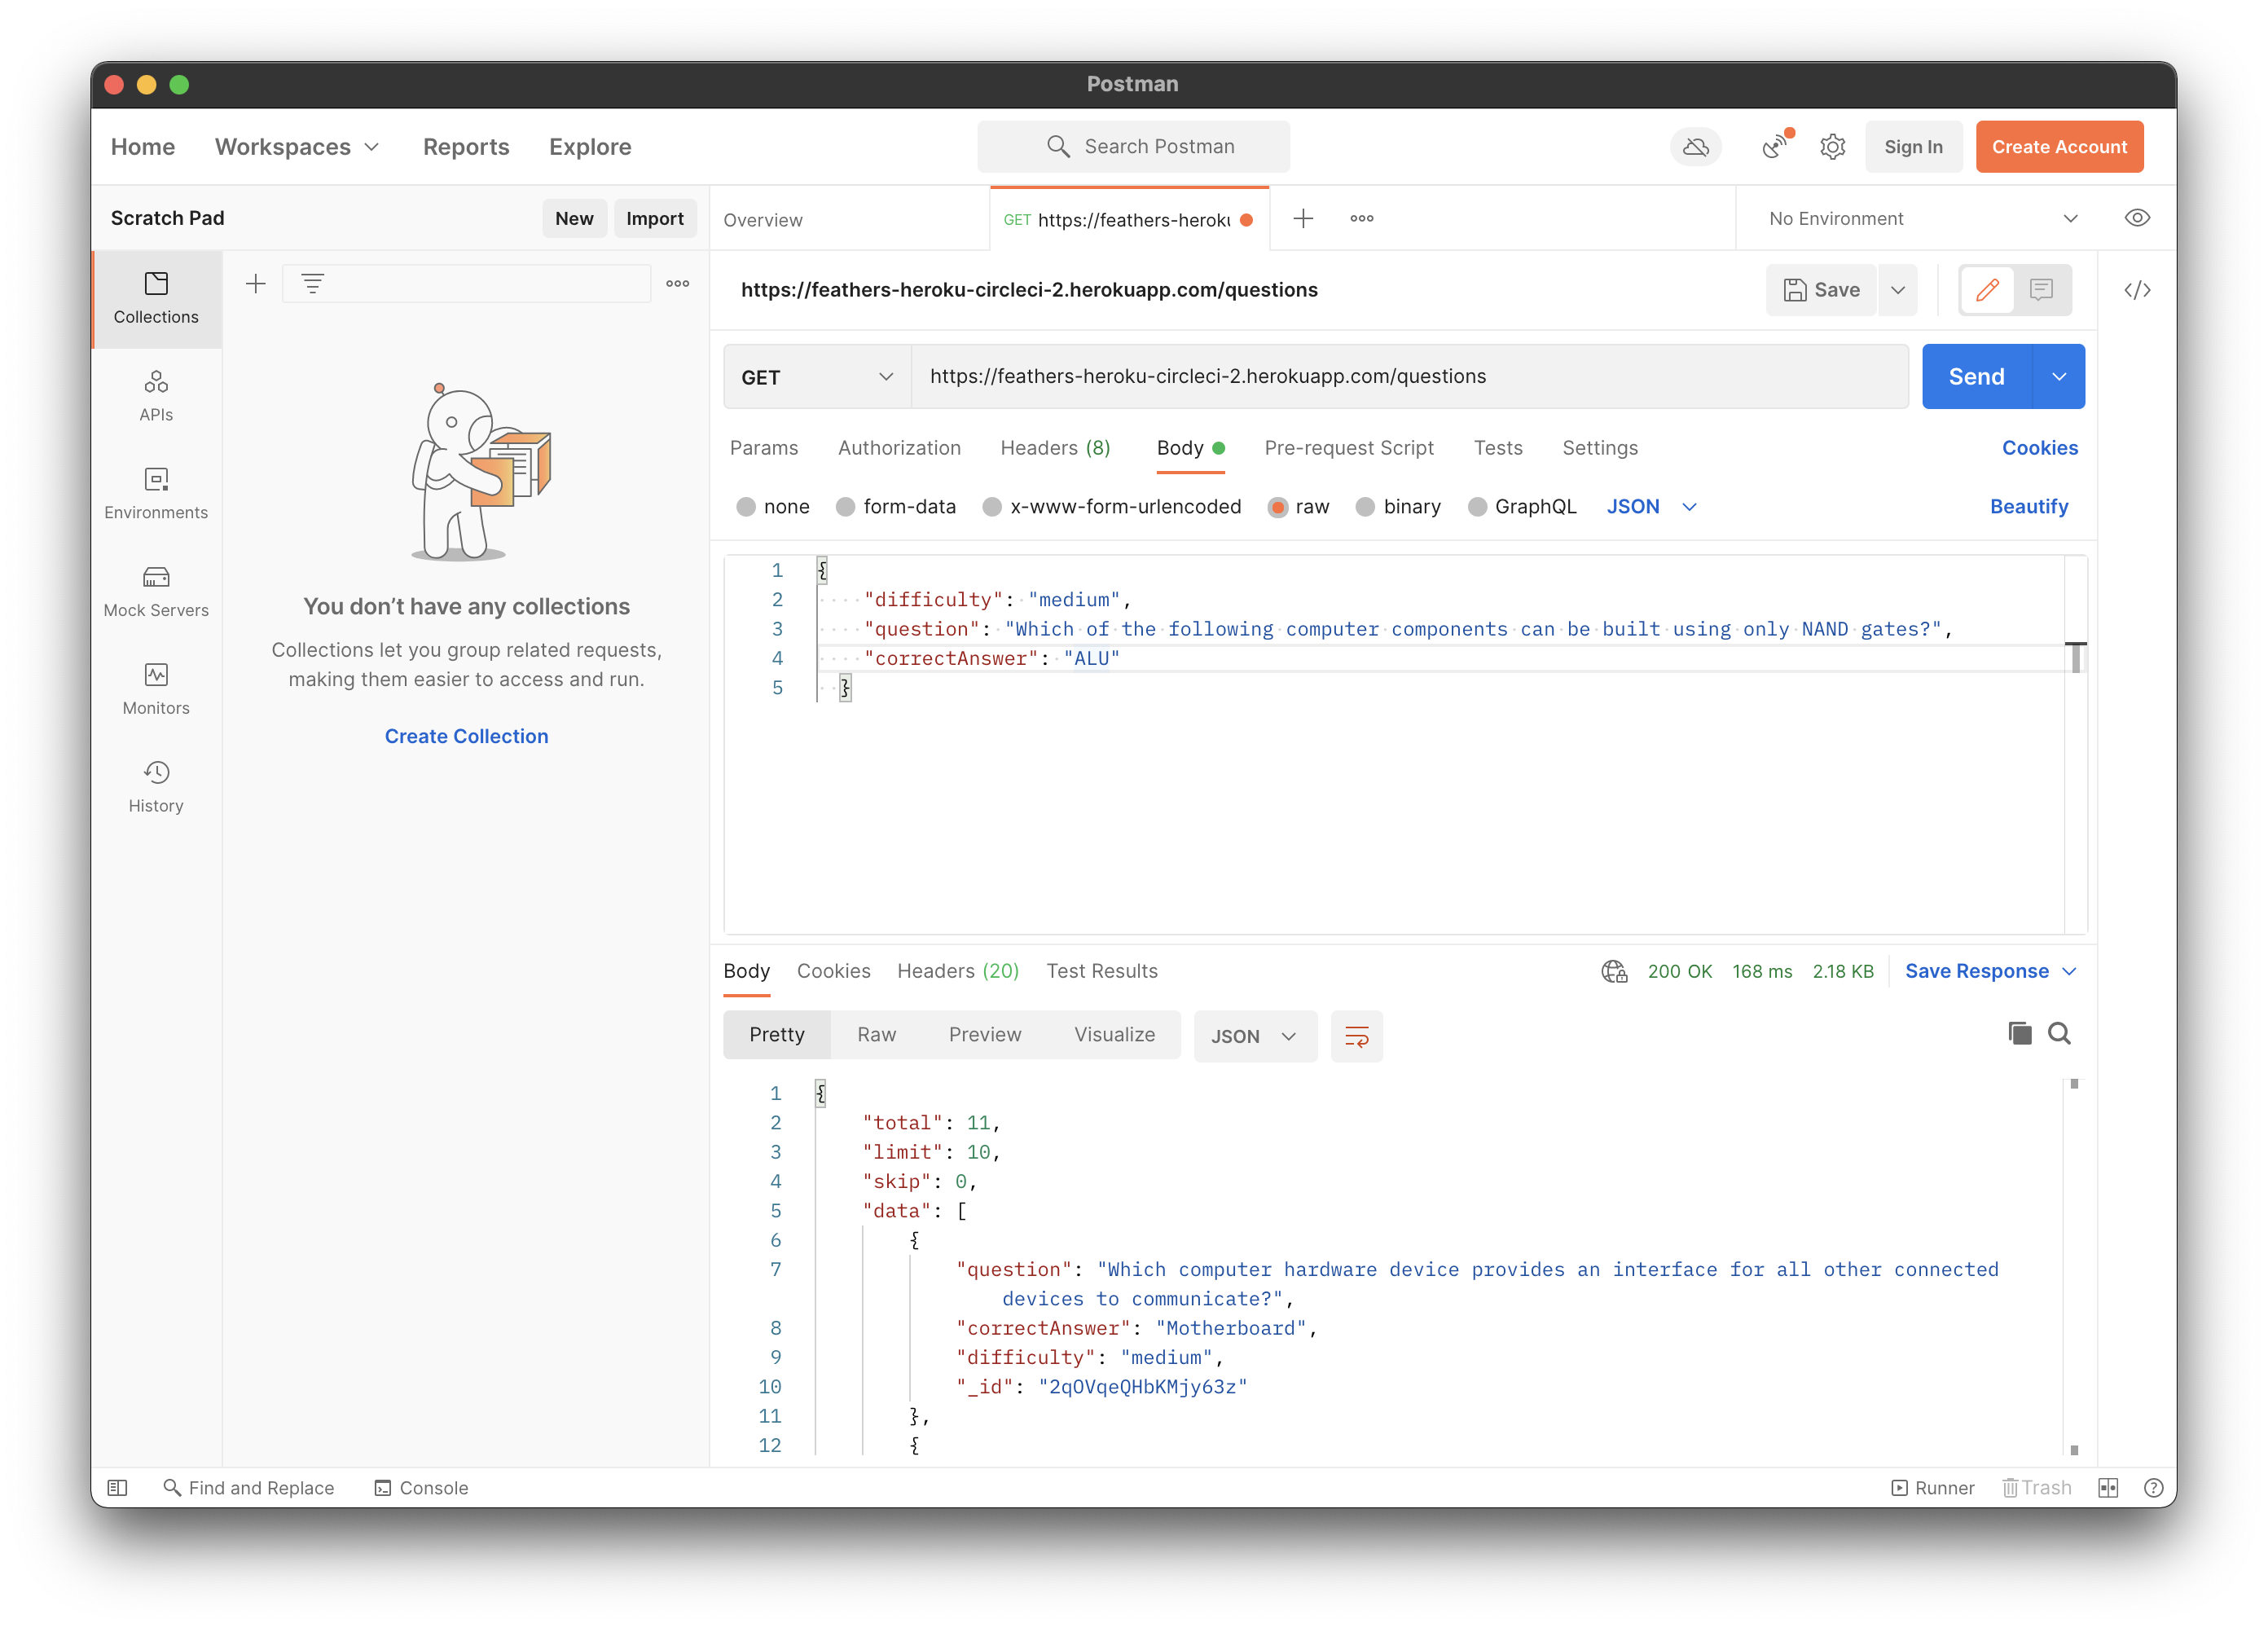Image resolution: width=2268 pixels, height=1628 pixels.
Task: Open the Send button dropdown arrow
Action: click(x=2059, y=377)
